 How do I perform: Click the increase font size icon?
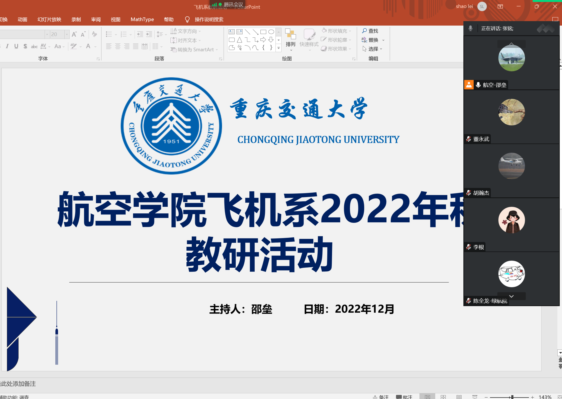pos(74,34)
